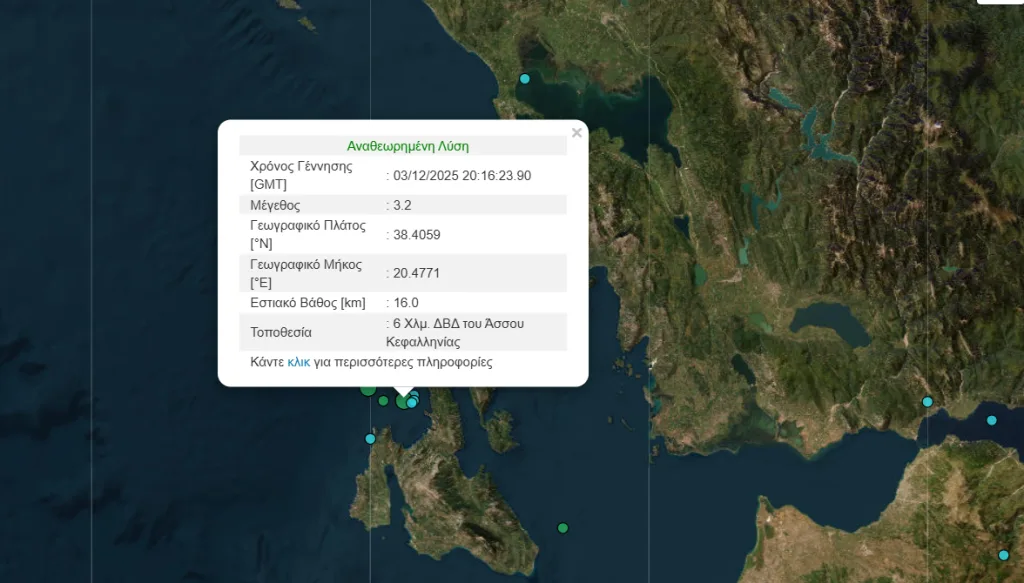Click the cyan marker off western Kefalonia's coast
Viewport: 1024px width, 583px height.
tap(370, 438)
